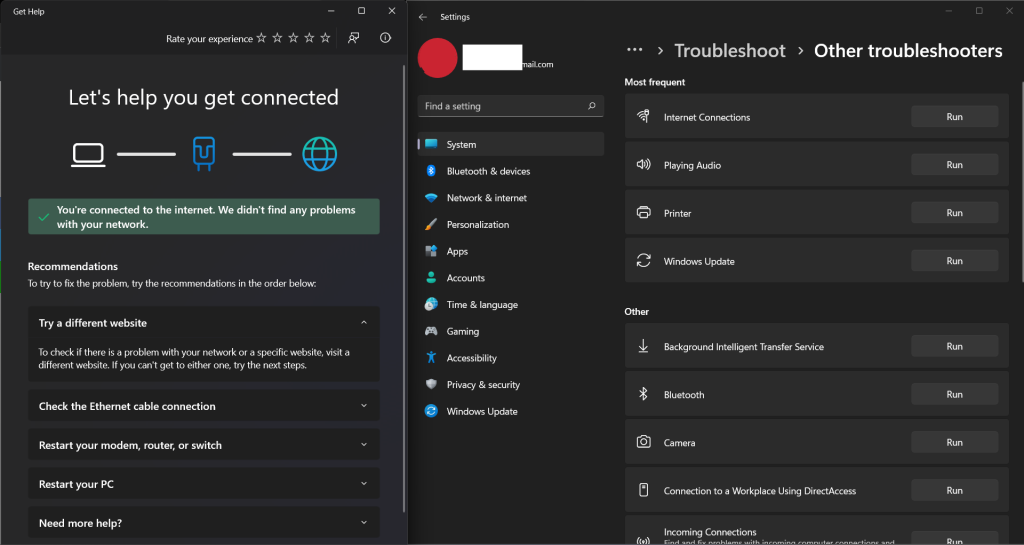The height and width of the screenshot is (545, 1024).
Task: Open the feedback icon in Get Help
Action: pos(353,38)
